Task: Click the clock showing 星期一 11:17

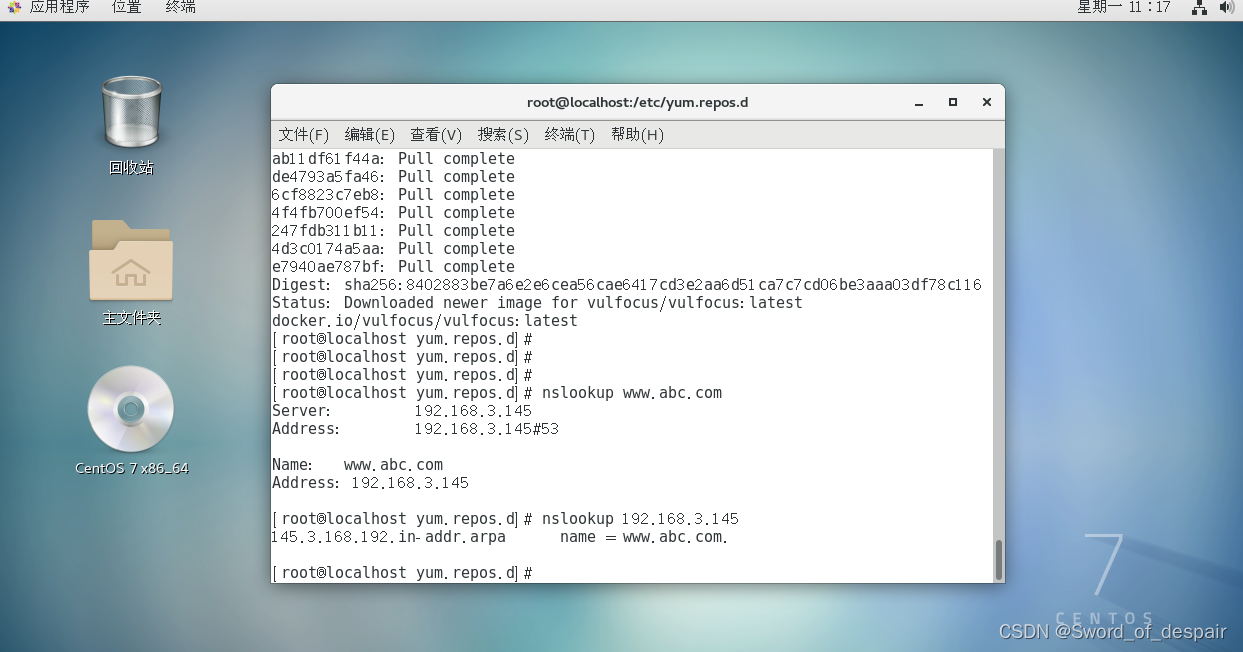Action: click(x=1123, y=8)
